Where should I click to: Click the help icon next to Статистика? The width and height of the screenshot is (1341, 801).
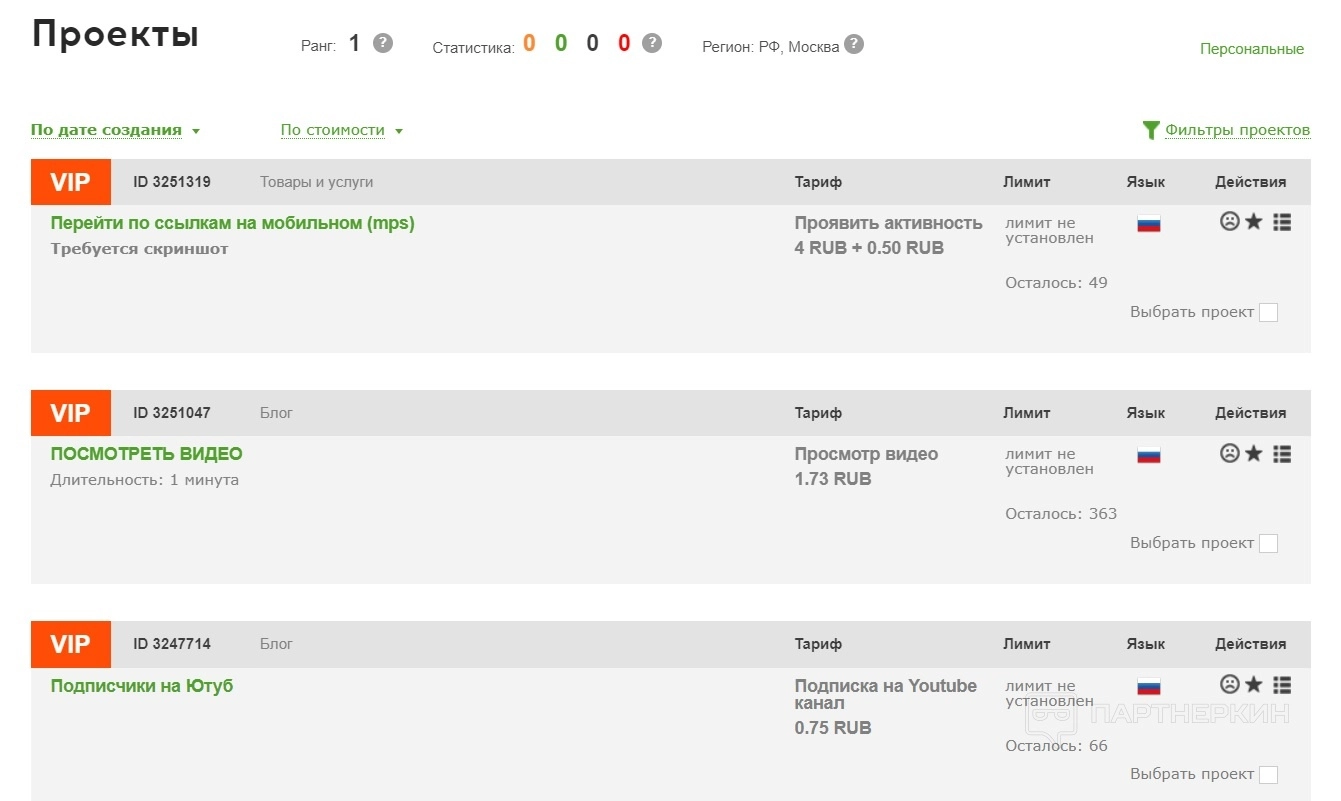(652, 44)
